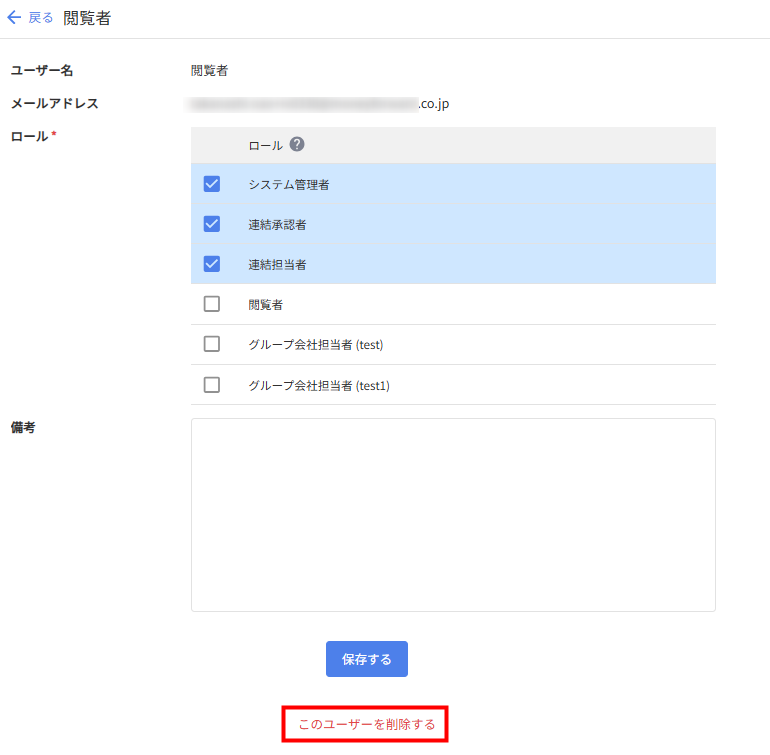Click the グループ会社担当者 (test1) row label
Screen dimensions: 770x755
319,385
